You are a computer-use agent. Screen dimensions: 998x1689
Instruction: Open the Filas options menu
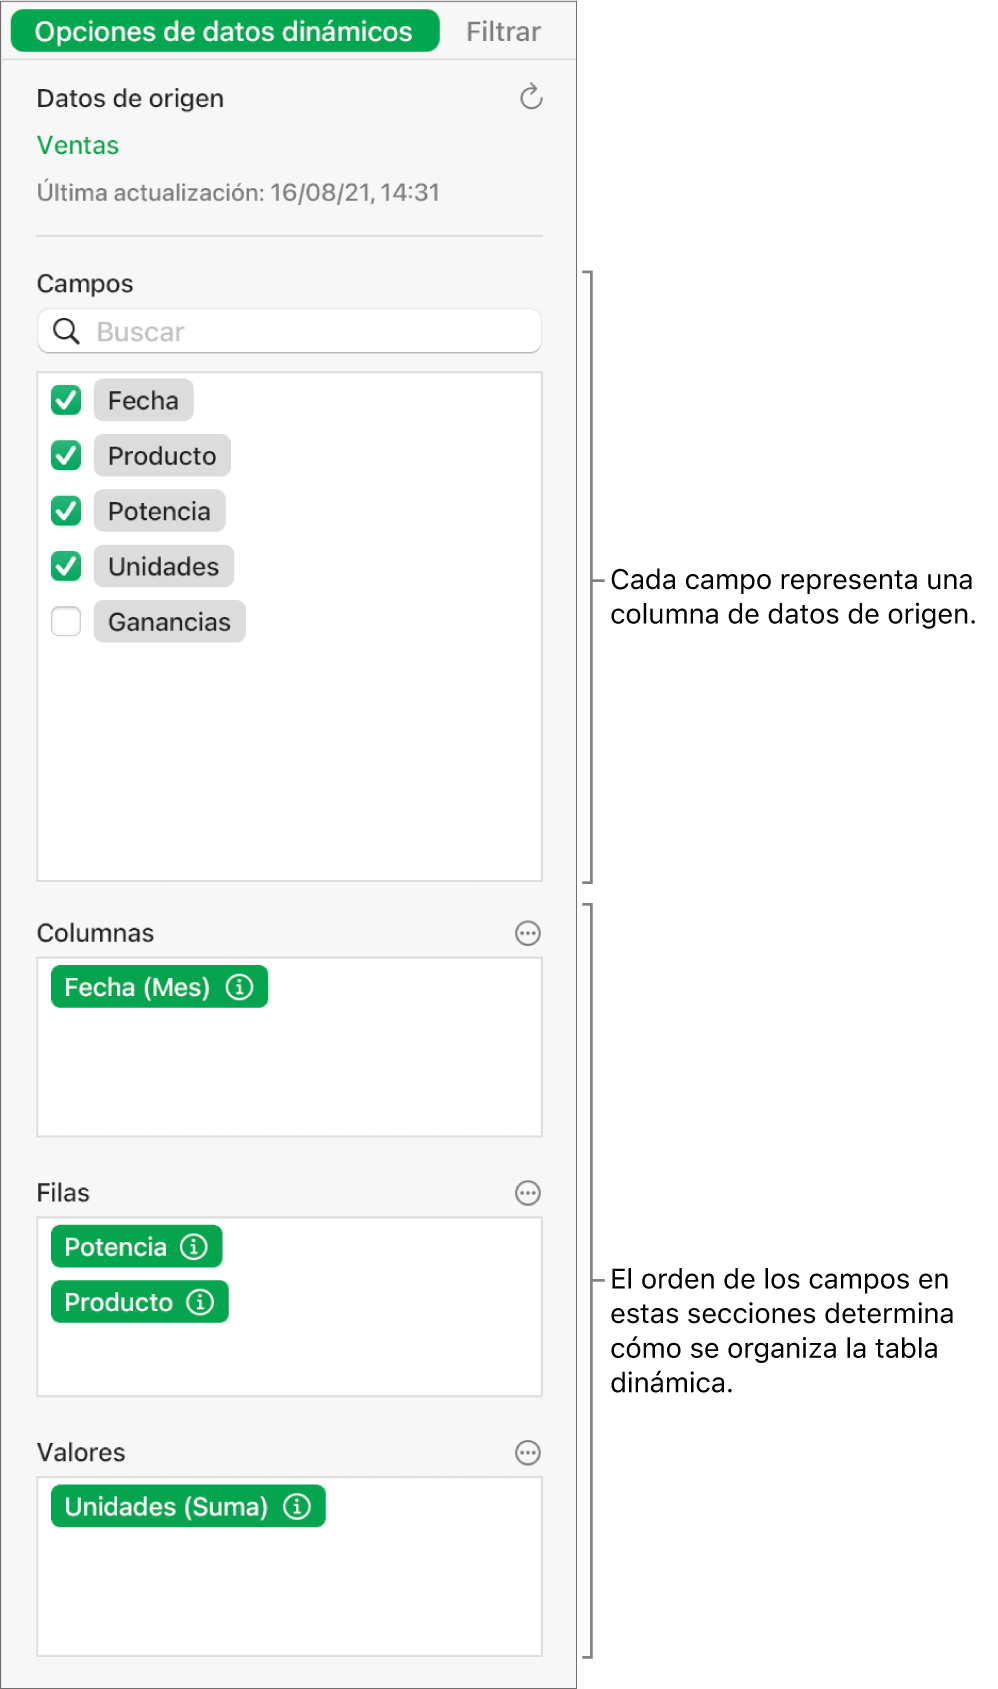click(527, 1193)
